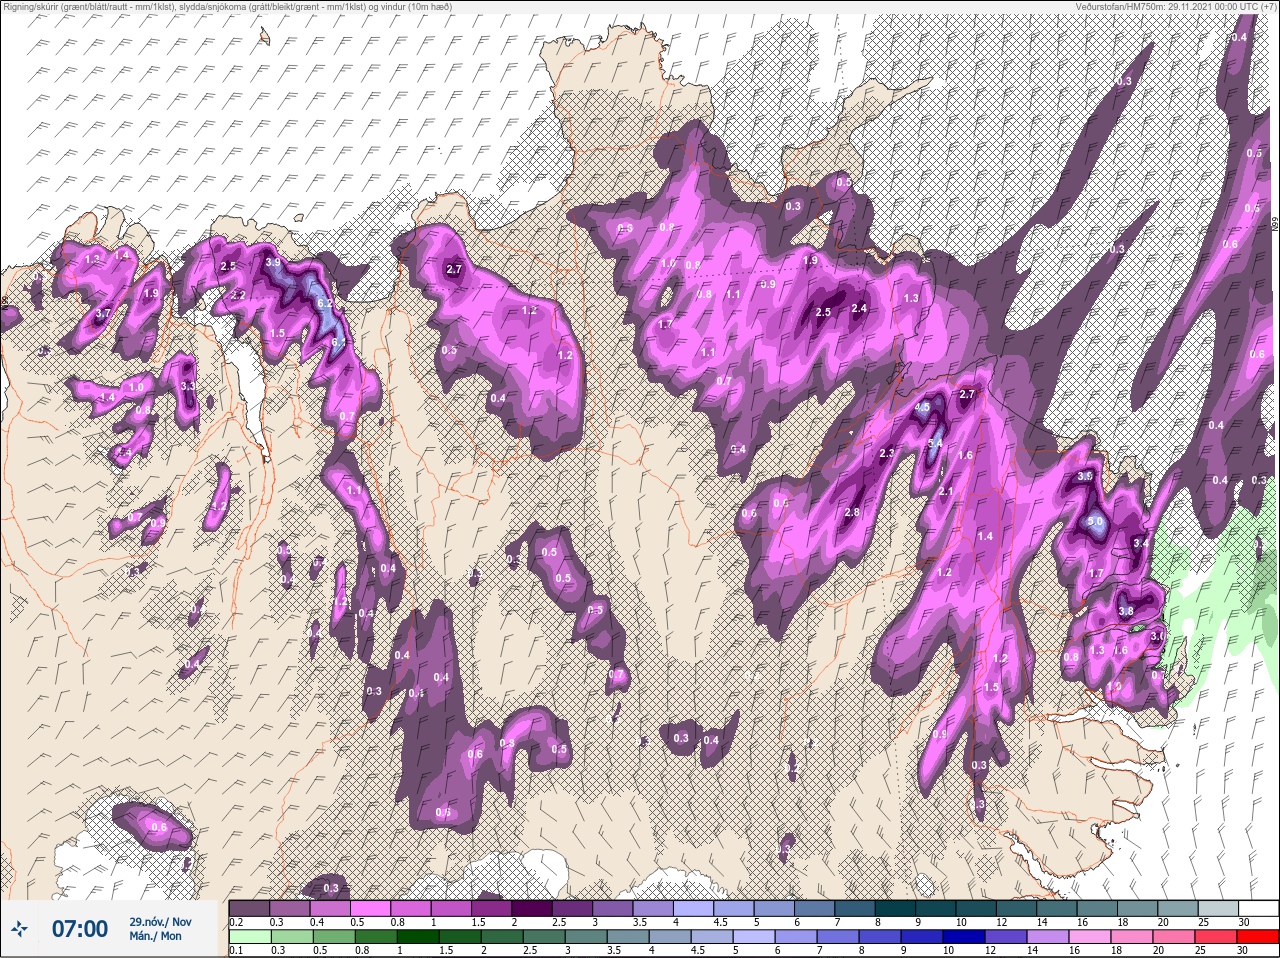Pick the white swatch ending the top legend row
Screen dimensions: 1280x958
(1257, 907)
